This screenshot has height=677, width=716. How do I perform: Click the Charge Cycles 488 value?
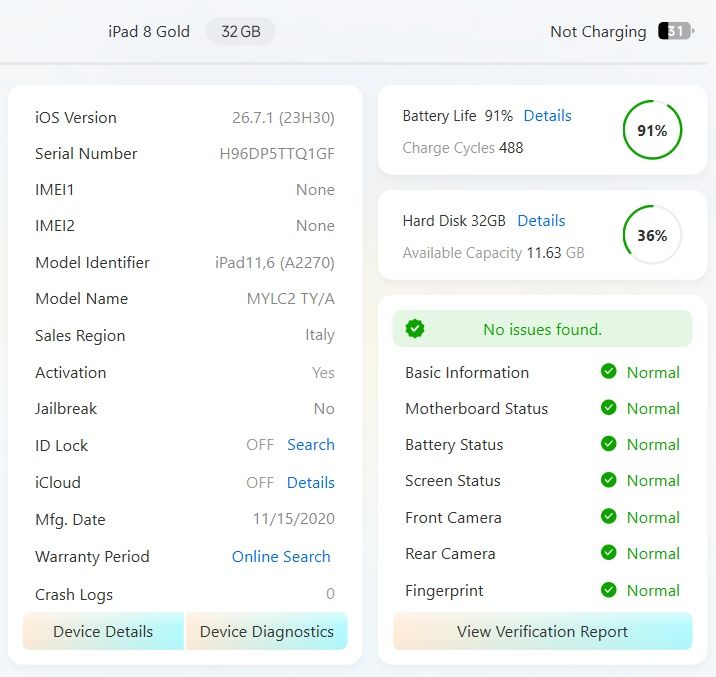click(511, 147)
